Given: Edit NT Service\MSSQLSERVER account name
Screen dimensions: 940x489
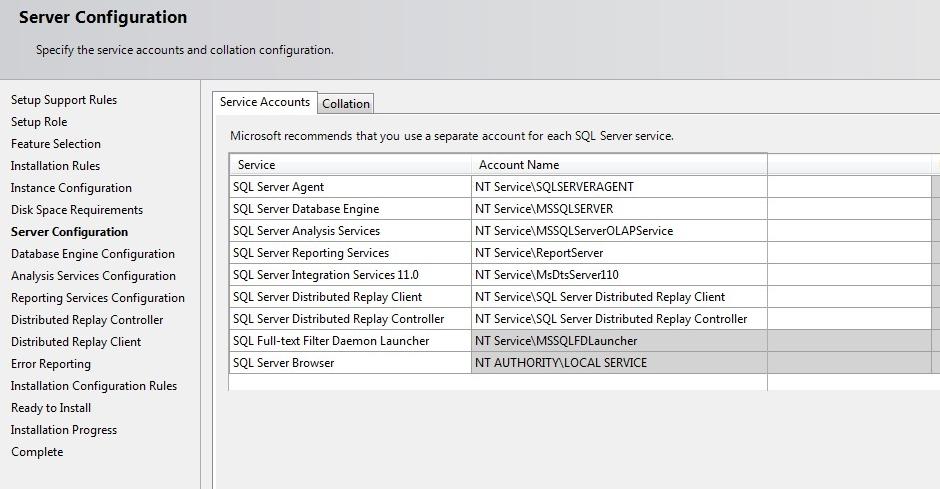Looking at the screenshot, I should click(x=619, y=209).
